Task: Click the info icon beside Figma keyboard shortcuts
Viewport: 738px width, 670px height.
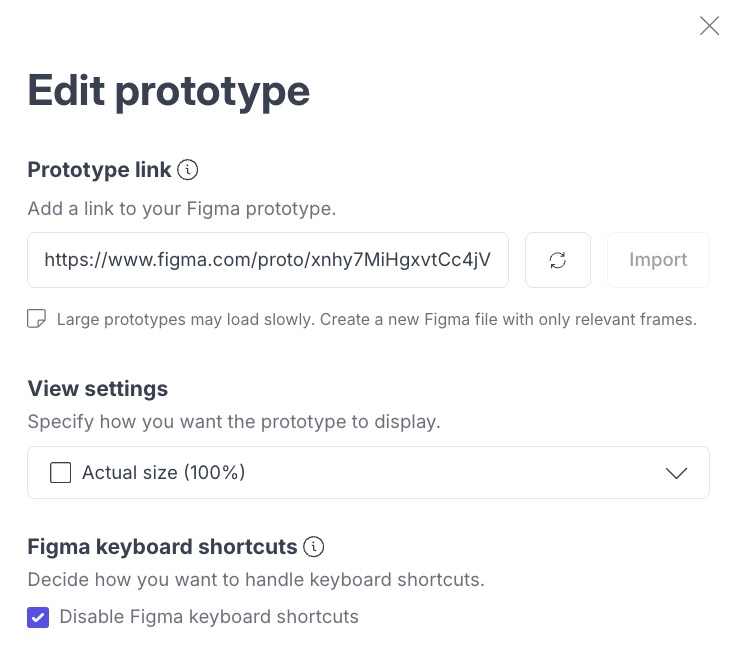Action: click(314, 547)
